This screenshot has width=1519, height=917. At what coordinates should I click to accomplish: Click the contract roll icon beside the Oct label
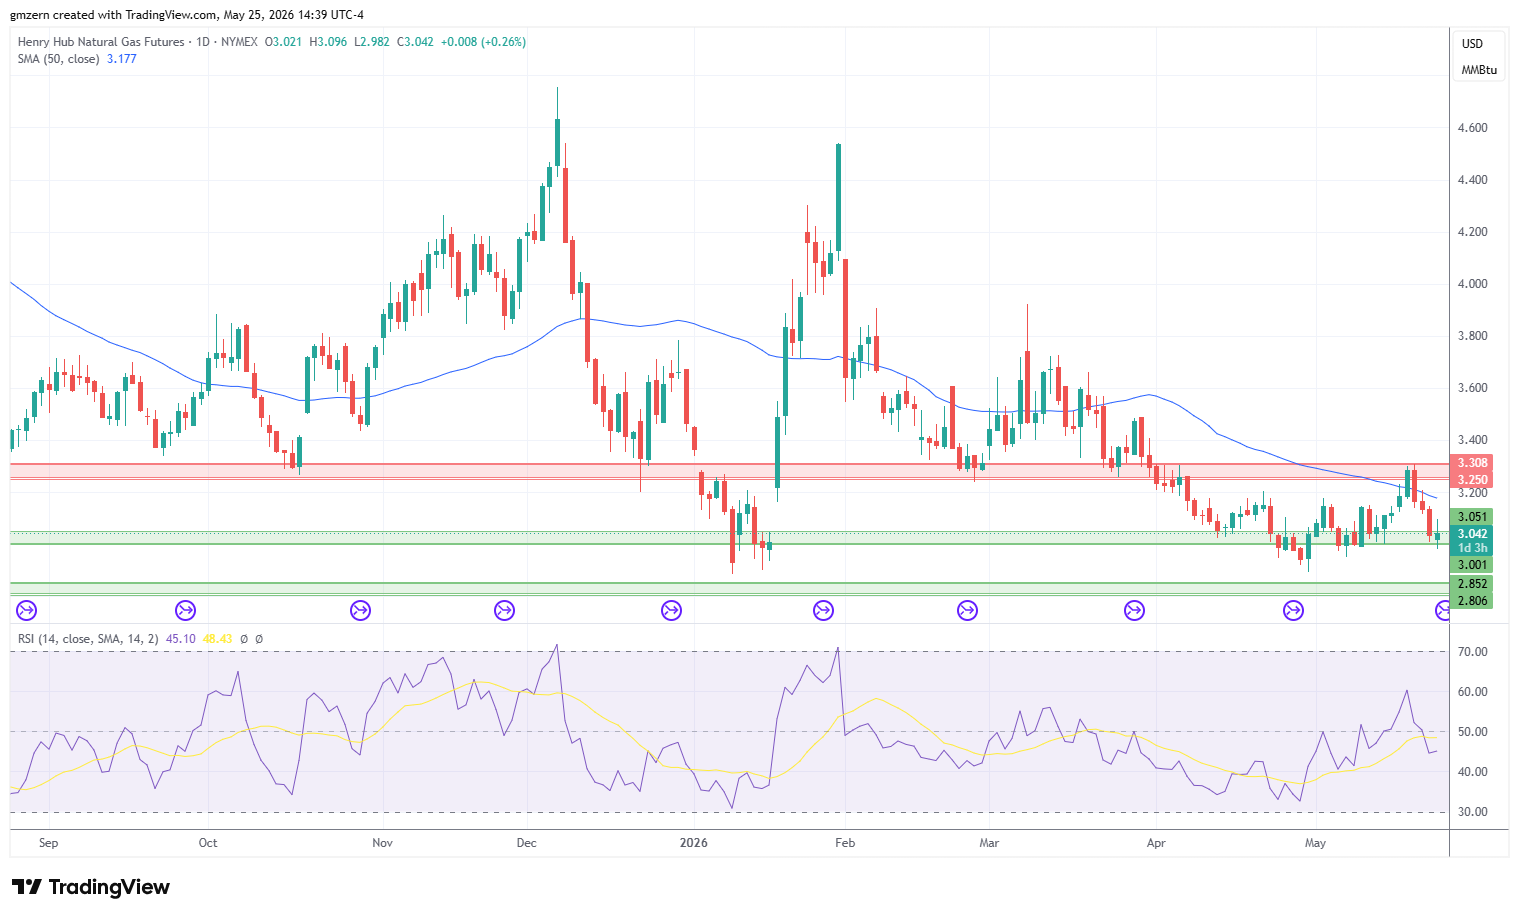click(x=185, y=610)
